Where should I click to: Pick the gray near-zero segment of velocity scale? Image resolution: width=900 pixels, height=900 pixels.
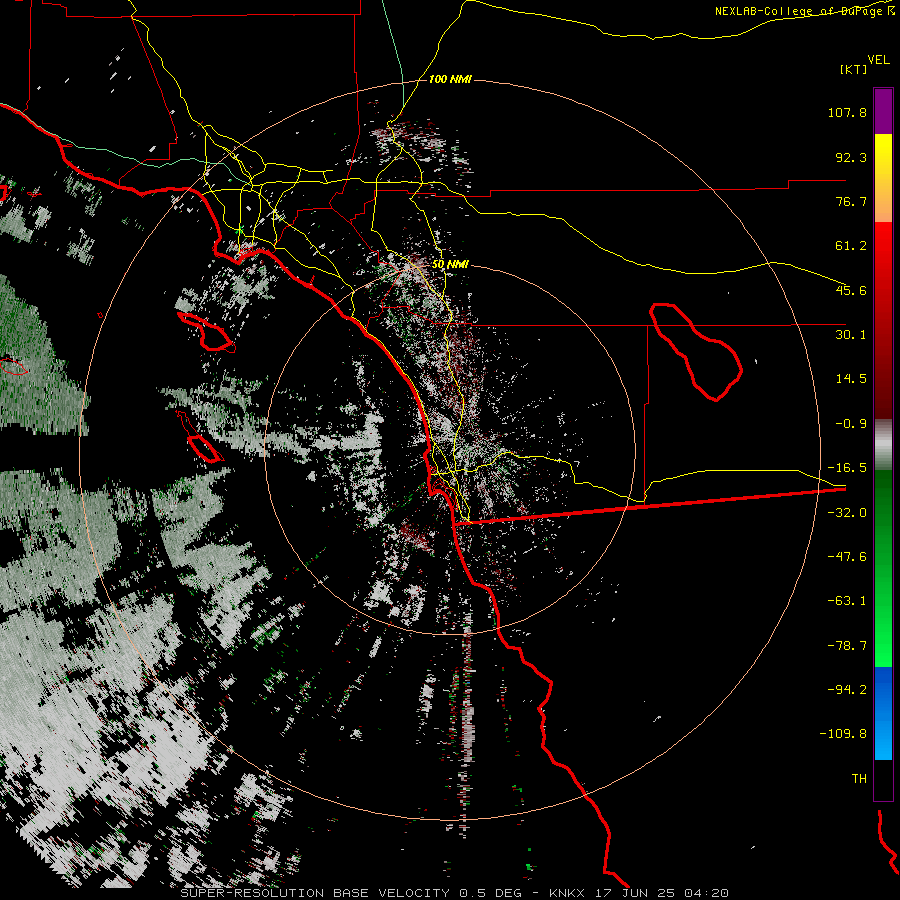[x=883, y=445]
